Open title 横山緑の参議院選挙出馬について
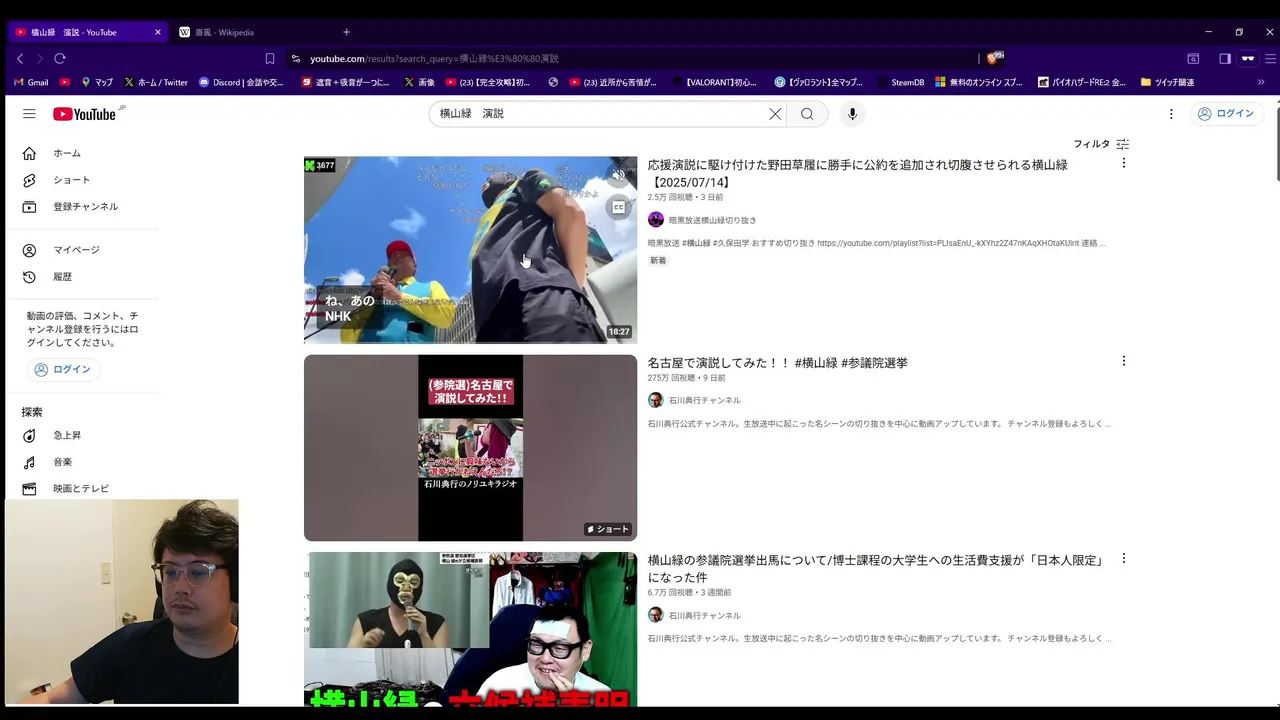Viewport: 1280px width, 720px height. pos(875,569)
